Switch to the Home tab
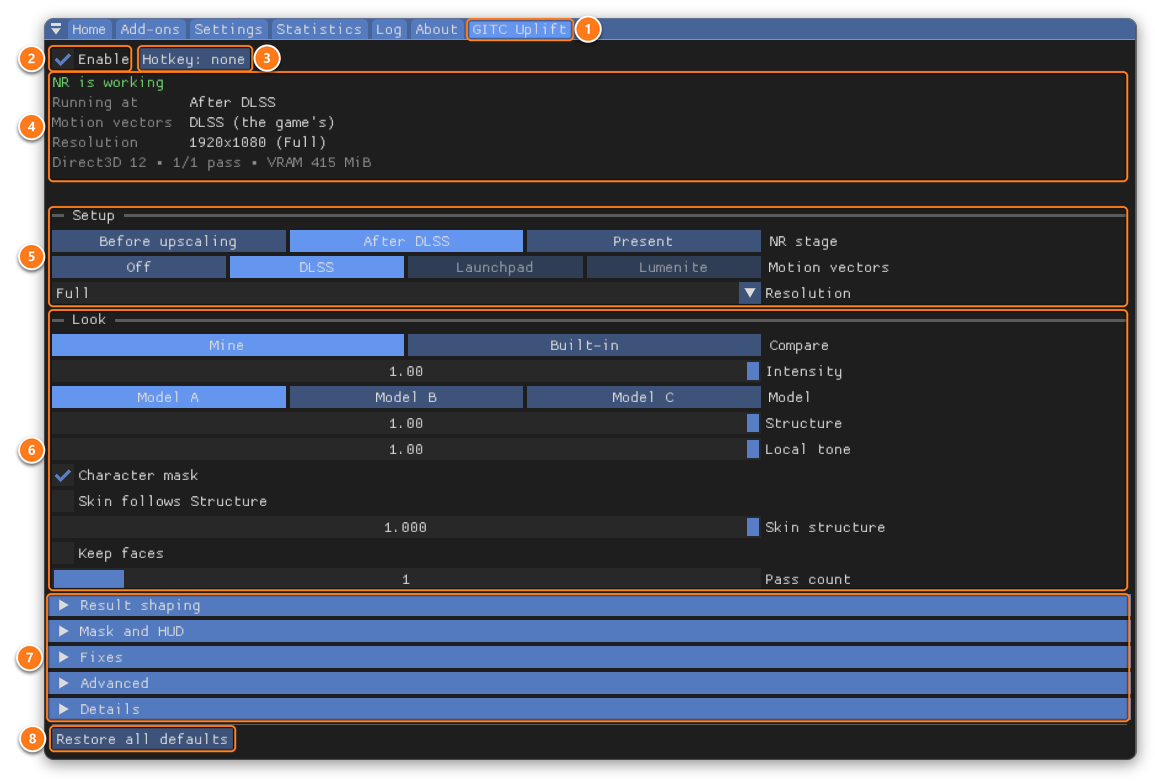 pyautogui.click(x=88, y=29)
